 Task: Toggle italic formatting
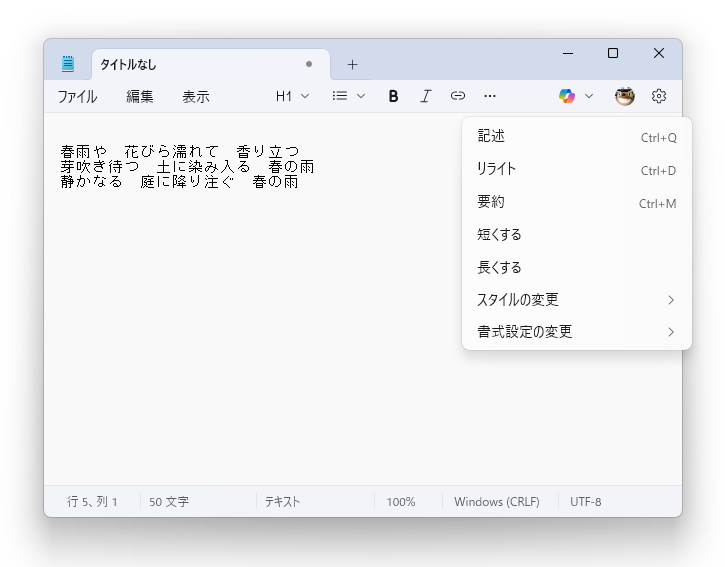coord(425,96)
